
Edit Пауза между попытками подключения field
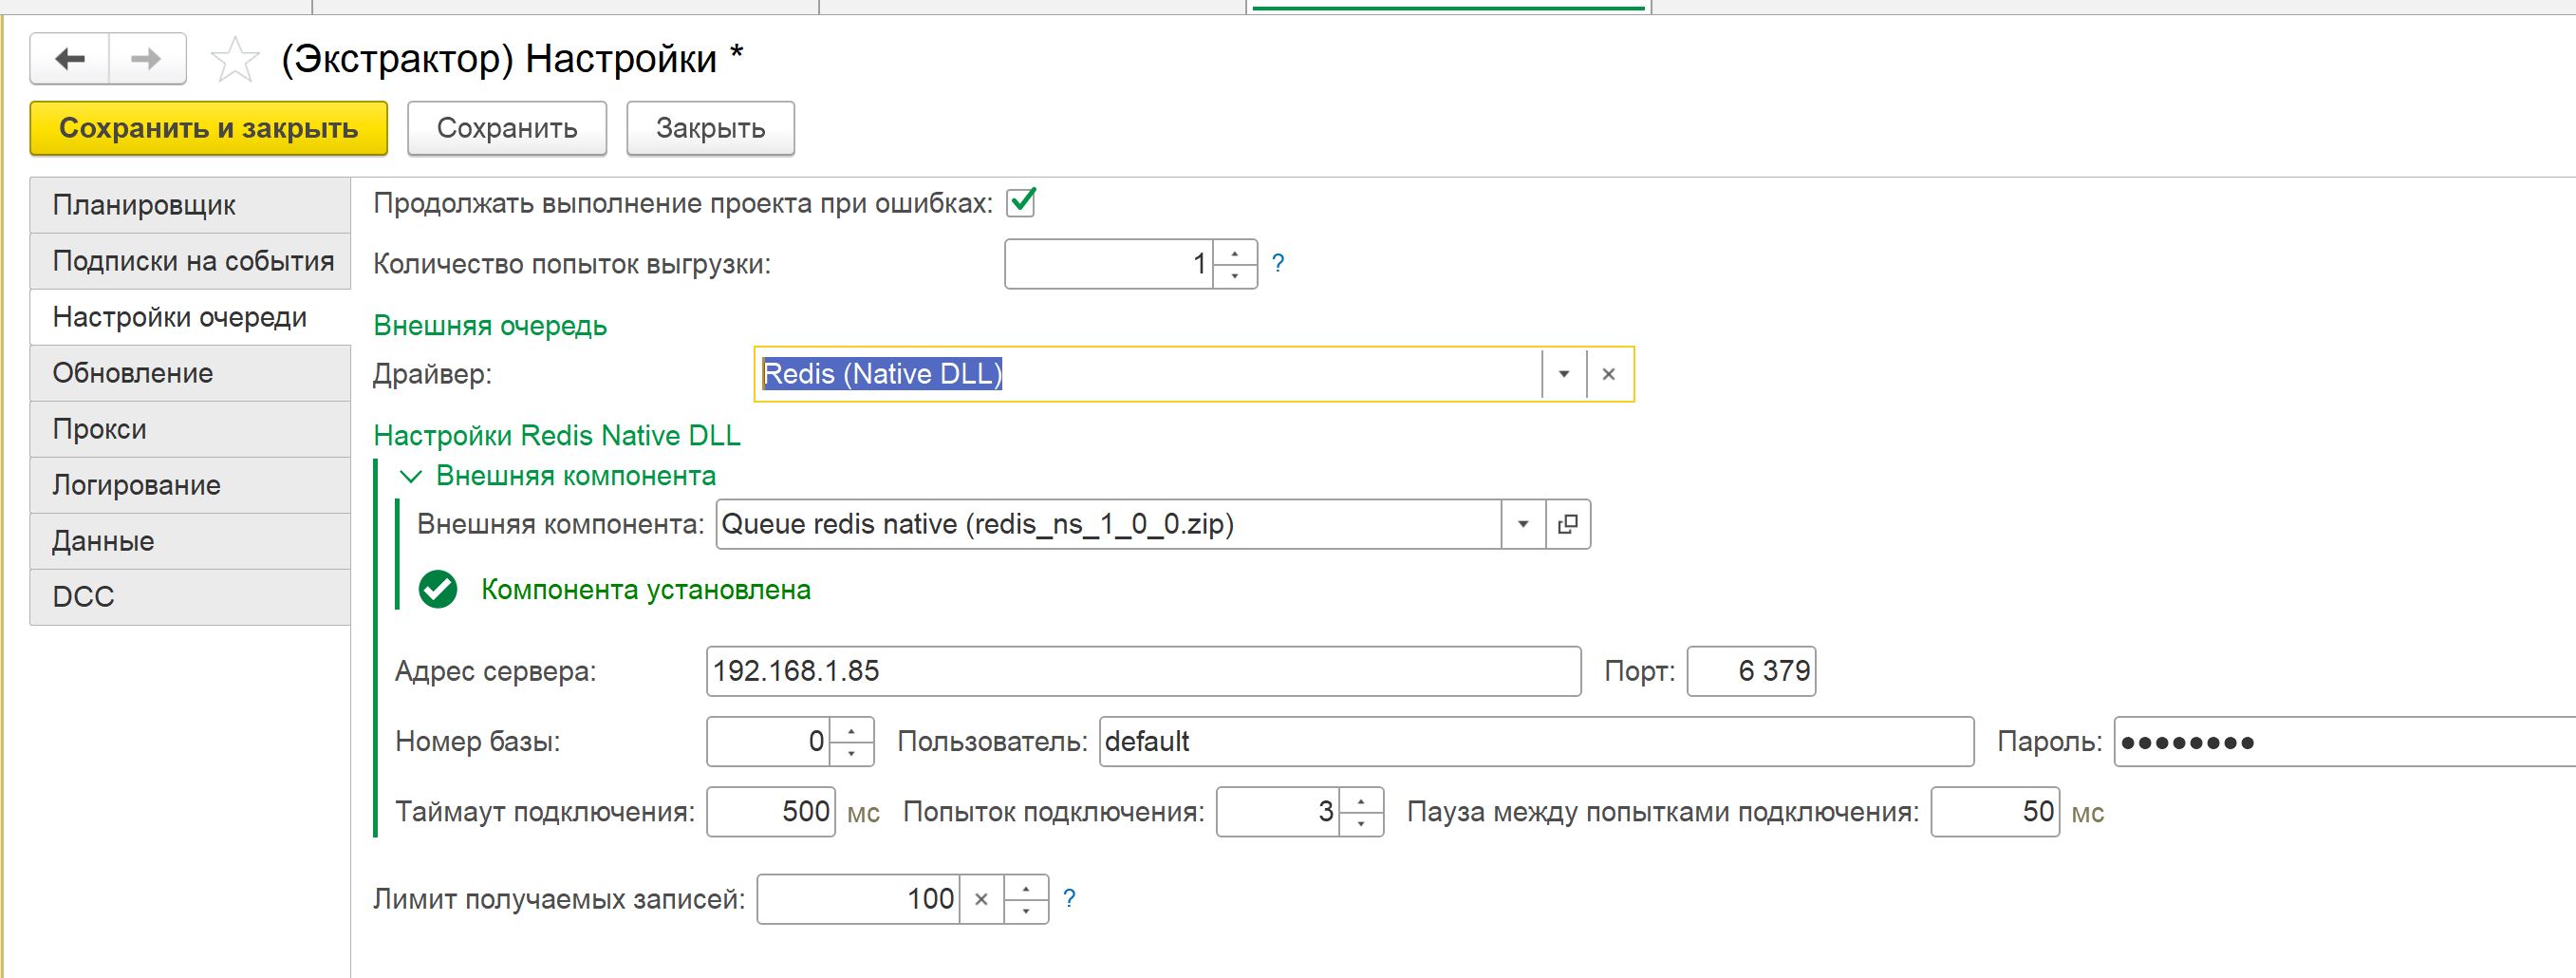1995,812
